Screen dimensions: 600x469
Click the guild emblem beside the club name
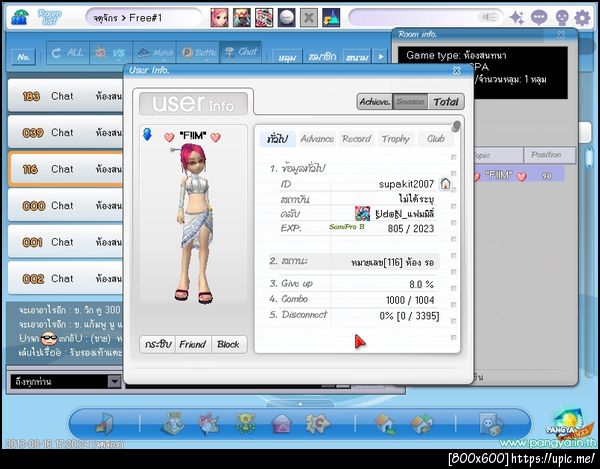(x=362, y=213)
